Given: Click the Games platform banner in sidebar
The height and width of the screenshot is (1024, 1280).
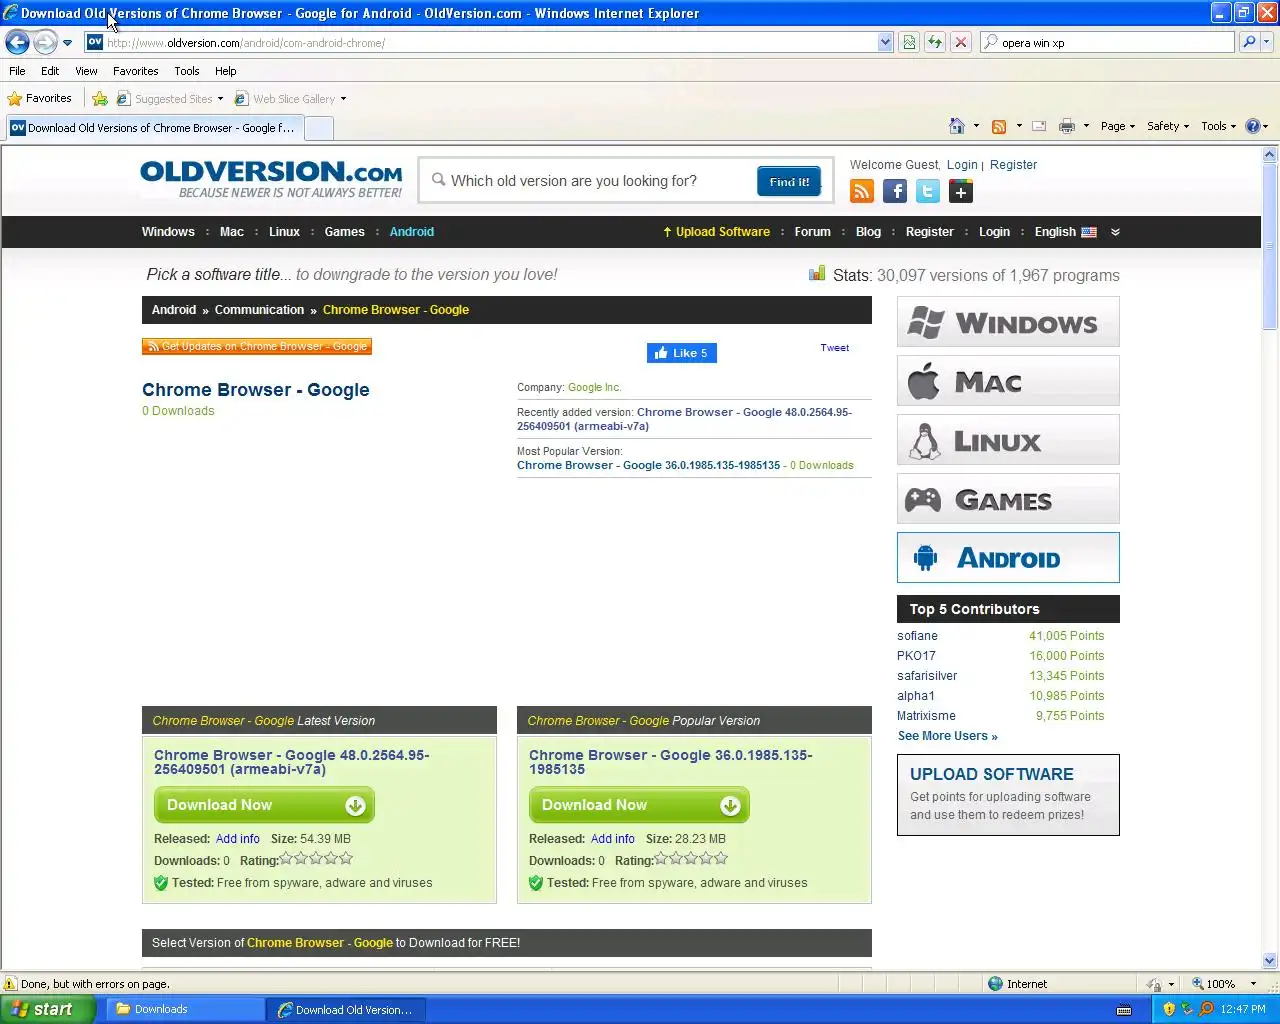Looking at the screenshot, I should (1008, 499).
